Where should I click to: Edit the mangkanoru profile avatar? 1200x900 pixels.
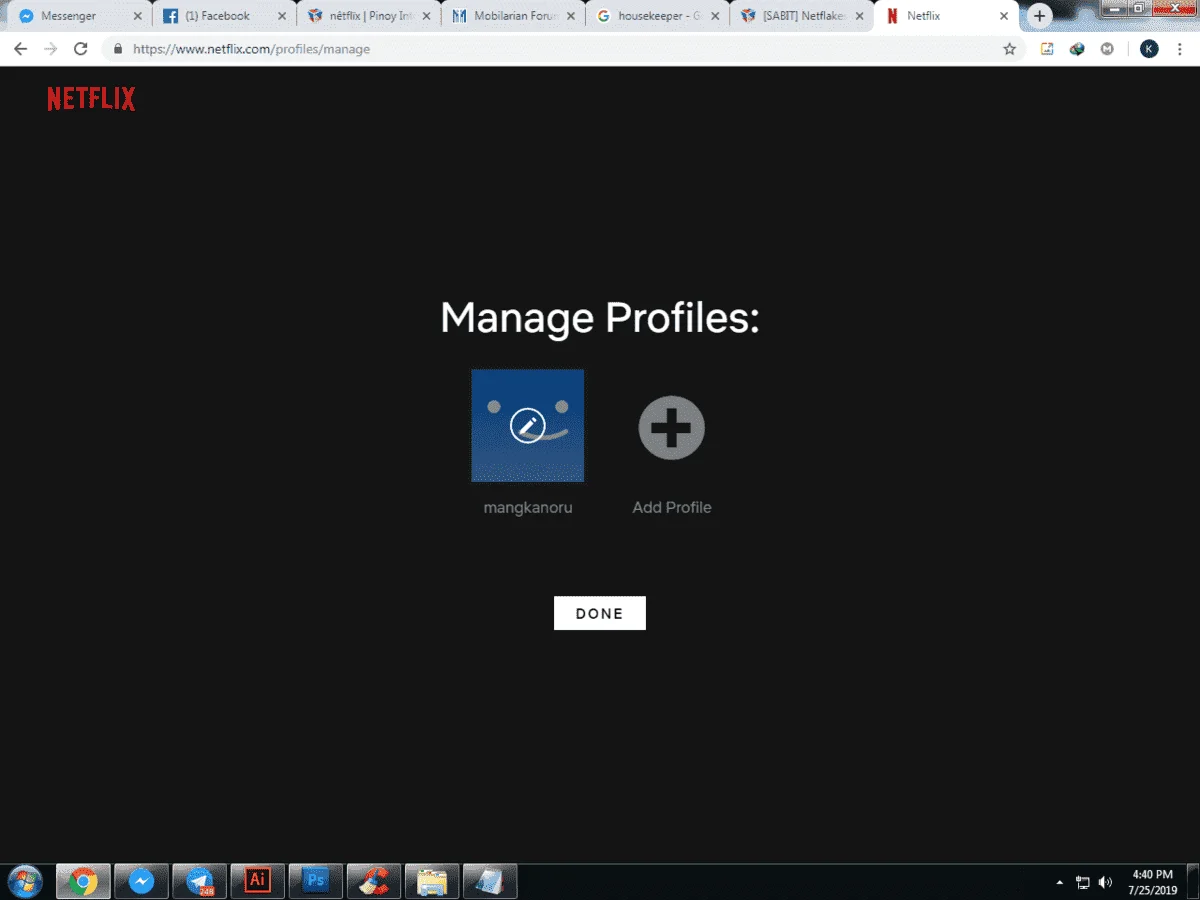[x=528, y=426]
